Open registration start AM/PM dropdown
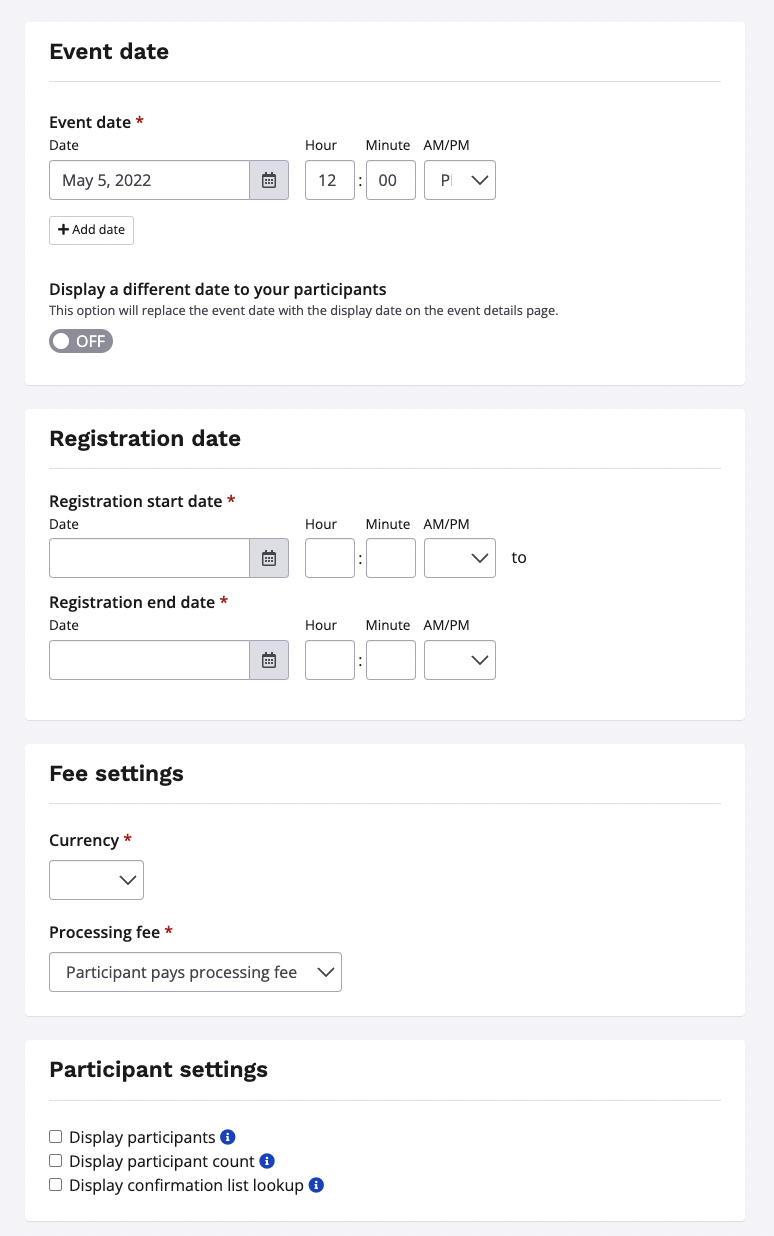This screenshot has height=1236, width=774. [x=460, y=559]
